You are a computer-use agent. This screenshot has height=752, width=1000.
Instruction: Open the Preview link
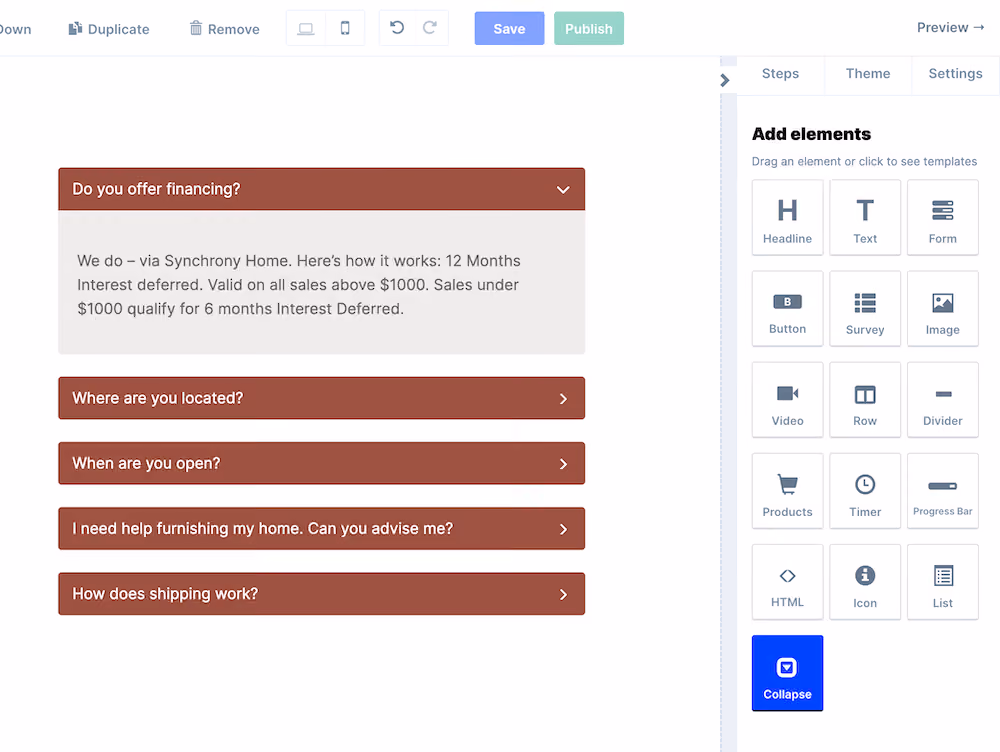950,27
